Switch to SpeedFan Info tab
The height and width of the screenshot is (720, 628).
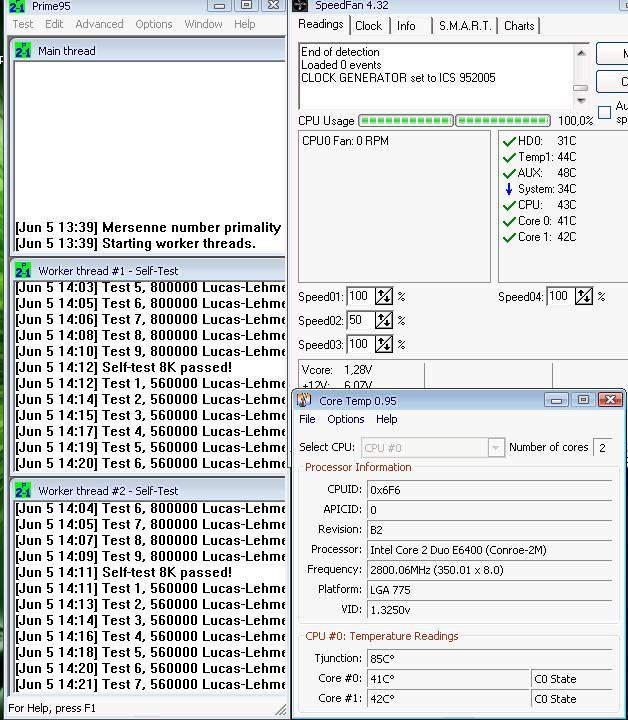(x=406, y=26)
